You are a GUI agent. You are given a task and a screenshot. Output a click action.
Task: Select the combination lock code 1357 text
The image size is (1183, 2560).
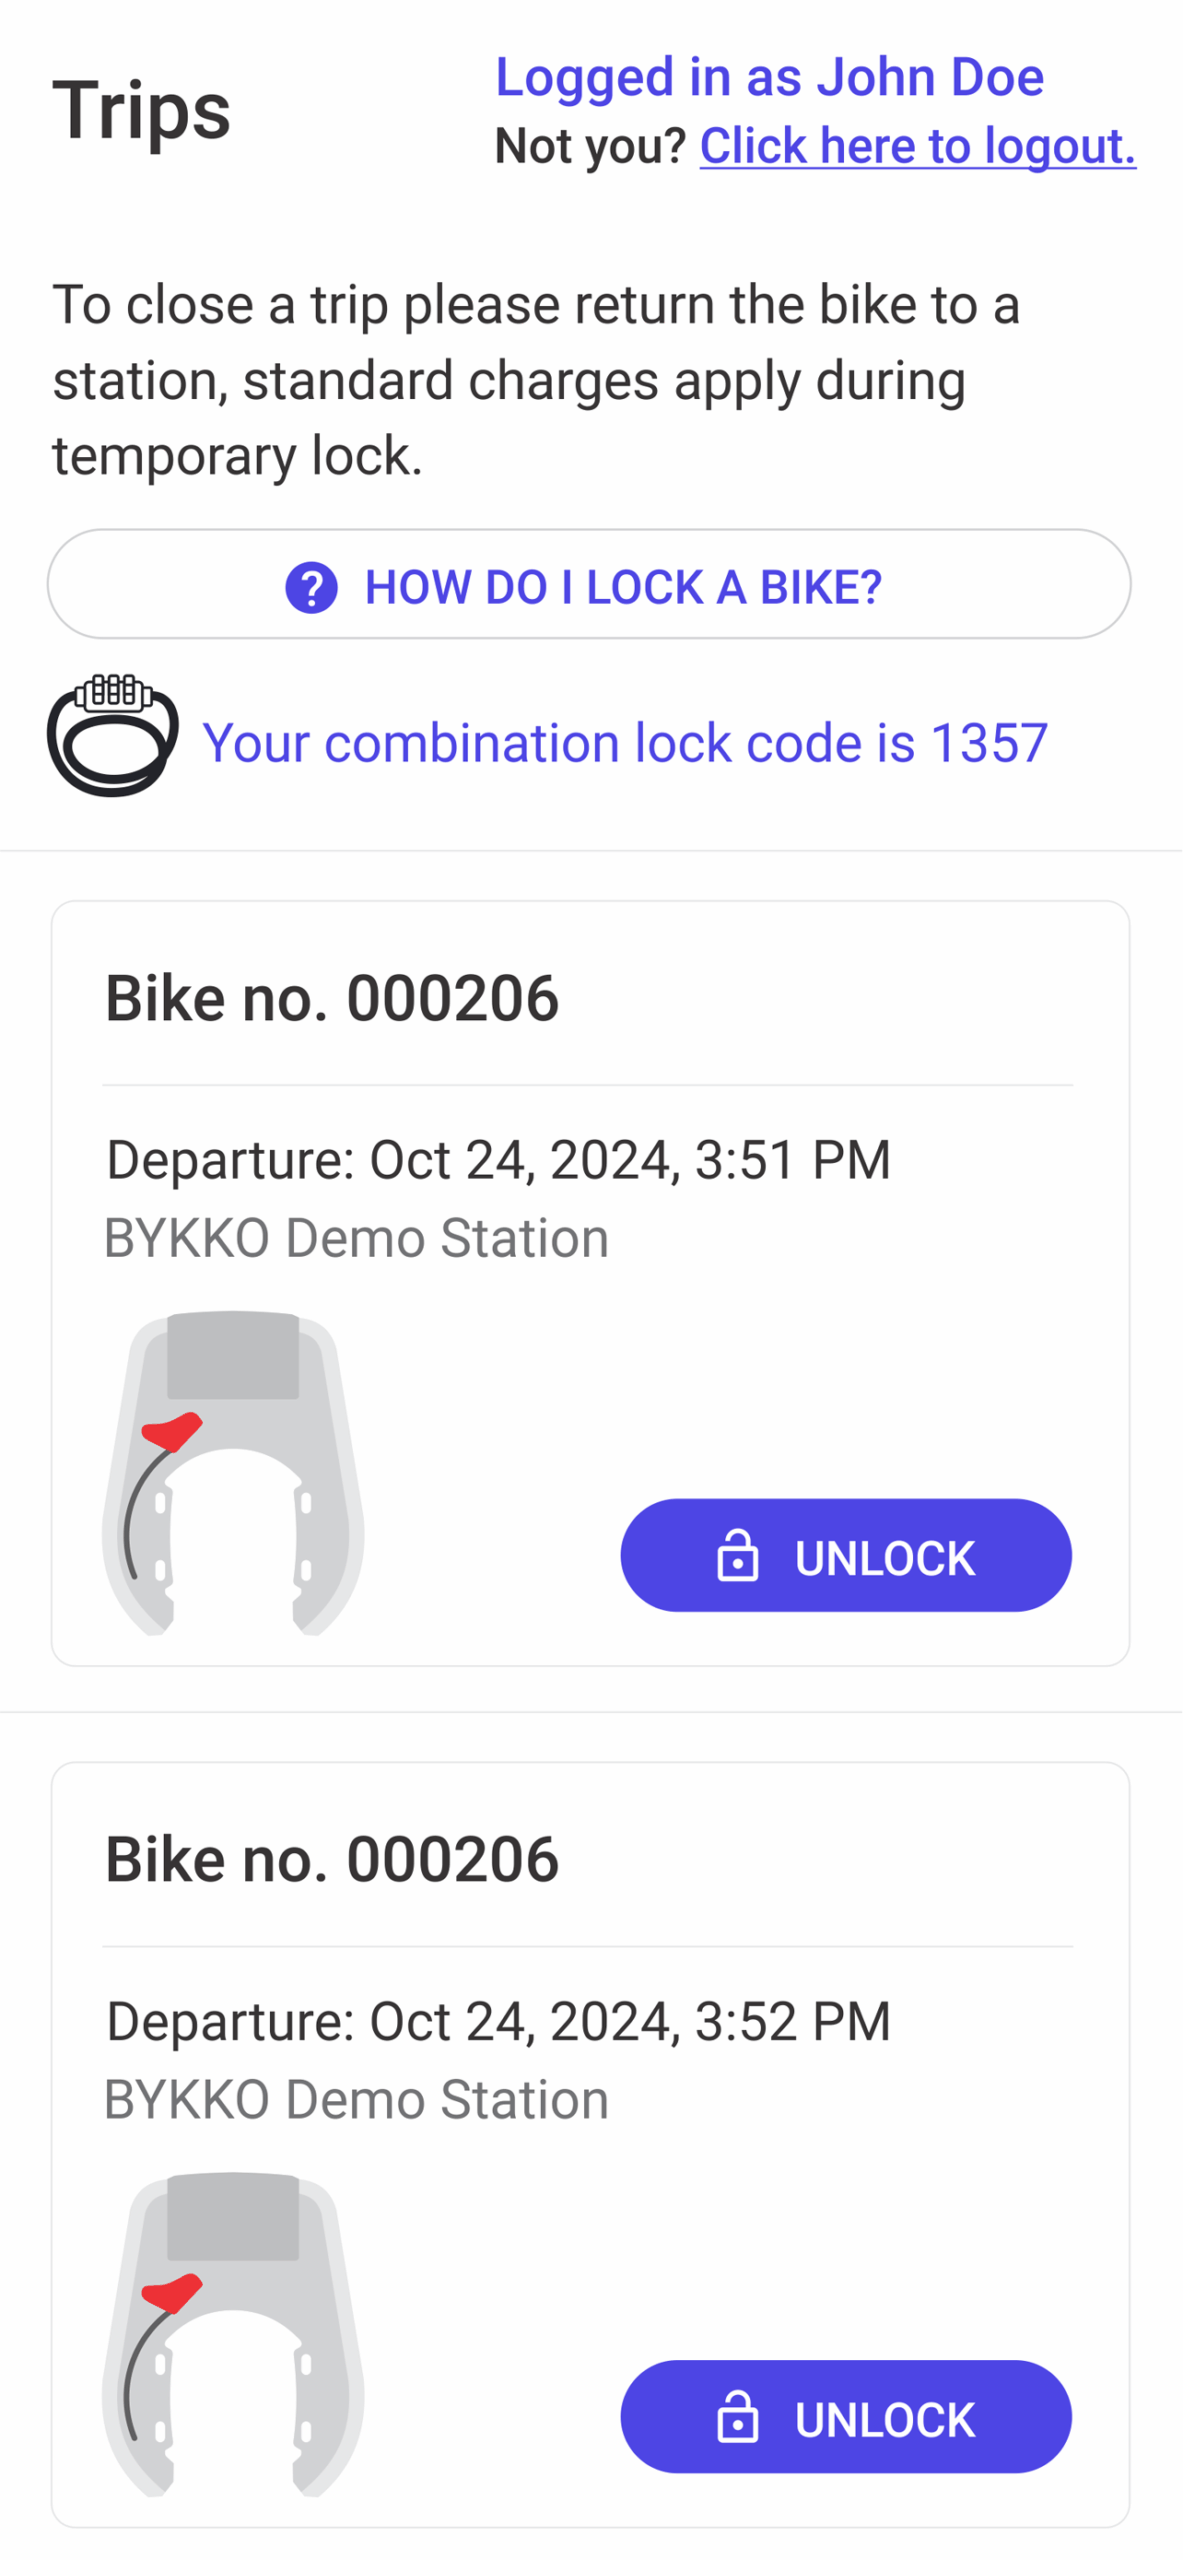tap(625, 743)
